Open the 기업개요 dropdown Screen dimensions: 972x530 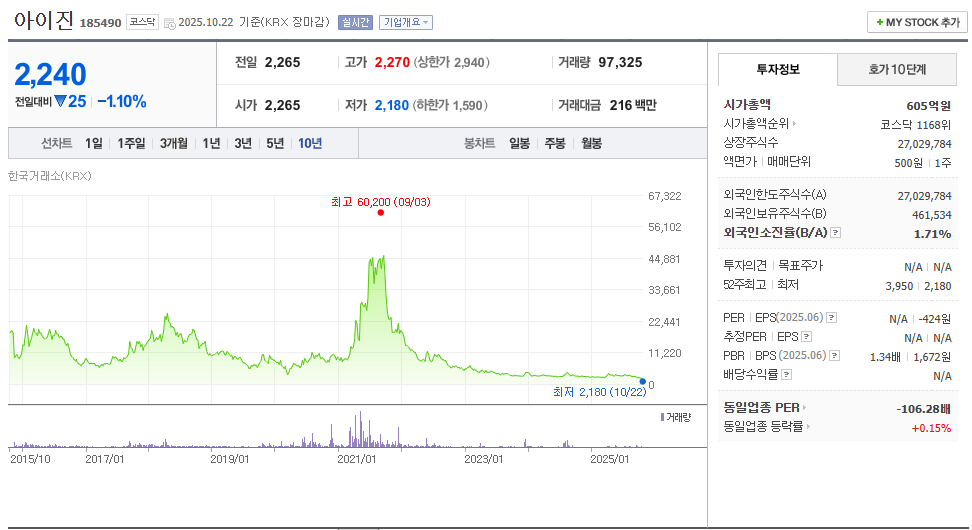point(405,22)
